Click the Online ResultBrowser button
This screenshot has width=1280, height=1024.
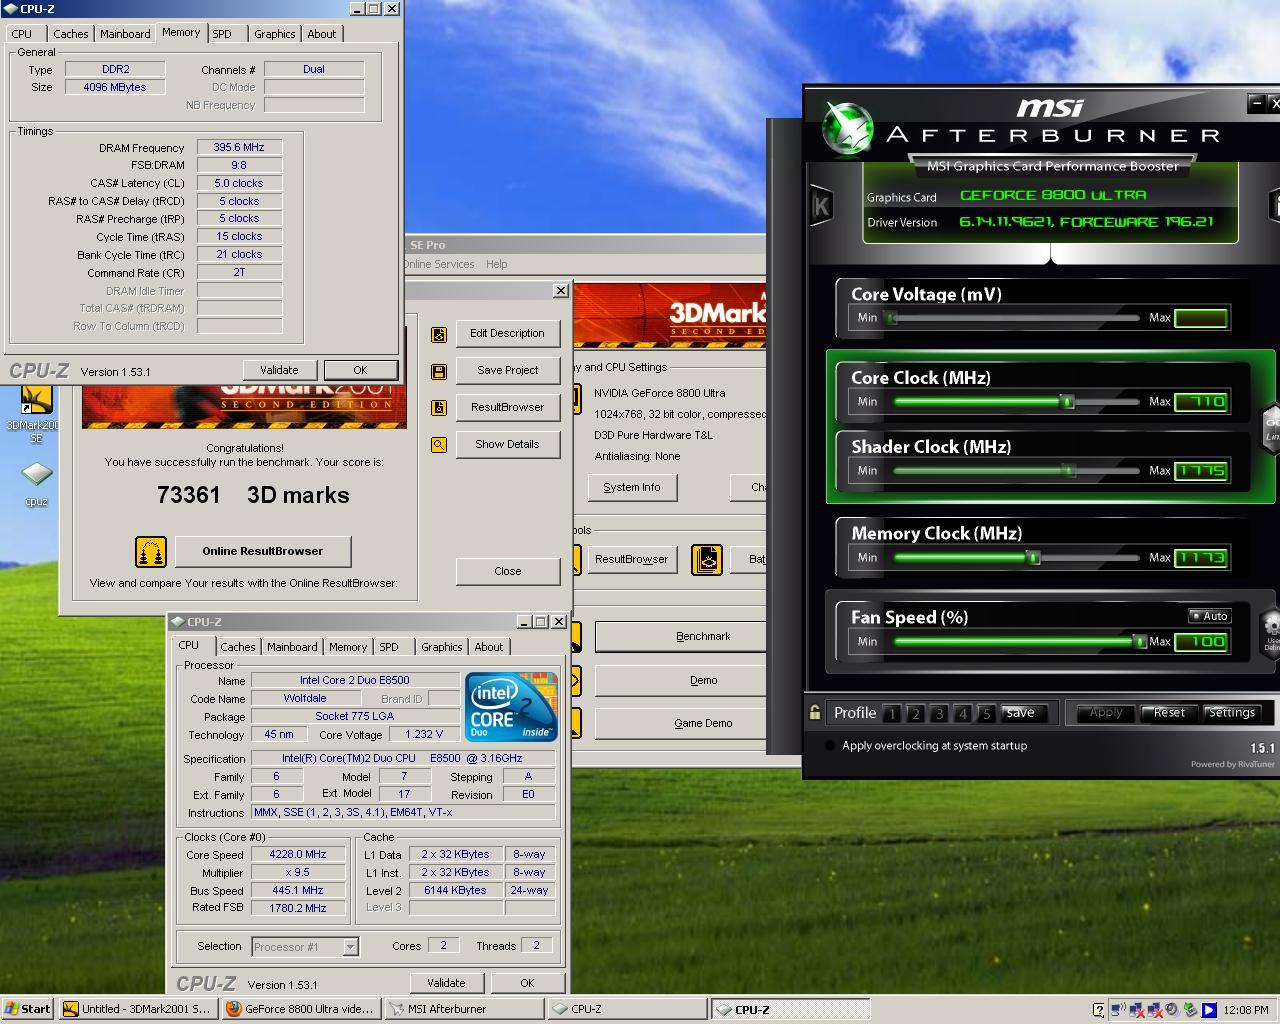[x=263, y=551]
